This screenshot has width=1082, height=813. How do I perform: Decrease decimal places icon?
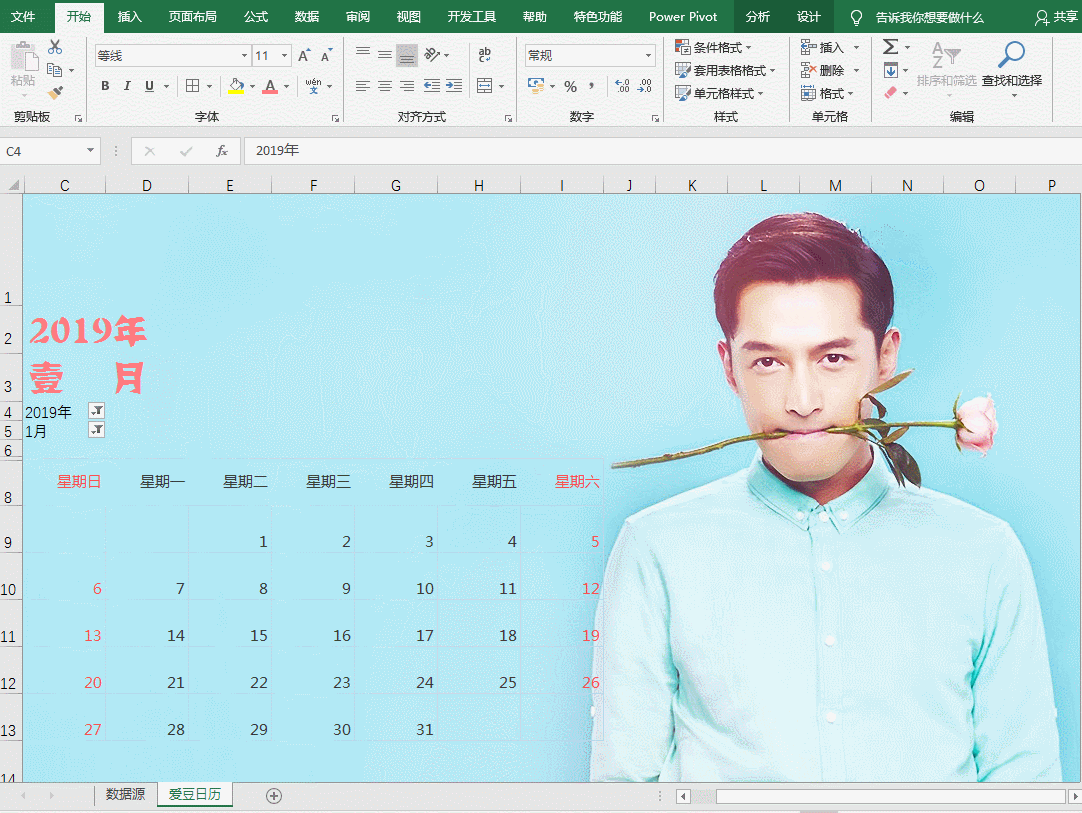point(645,86)
